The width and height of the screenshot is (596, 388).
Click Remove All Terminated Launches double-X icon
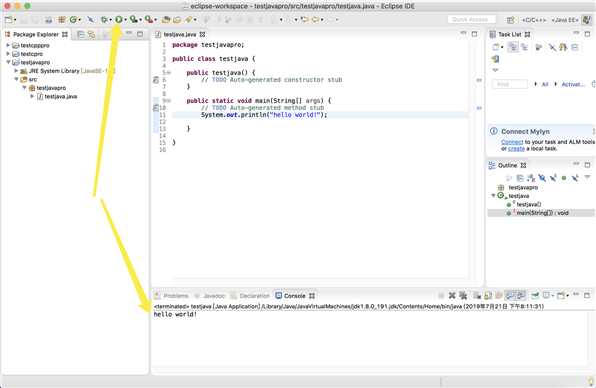point(463,295)
